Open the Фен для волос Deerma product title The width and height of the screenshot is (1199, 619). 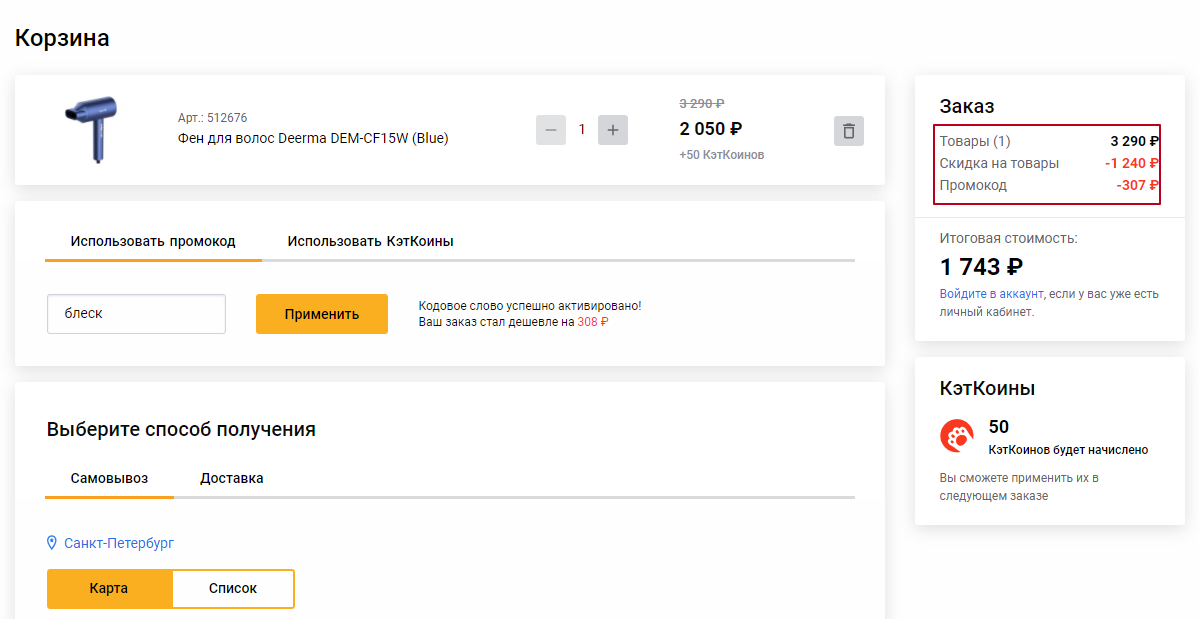pyautogui.click(x=313, y=138)
